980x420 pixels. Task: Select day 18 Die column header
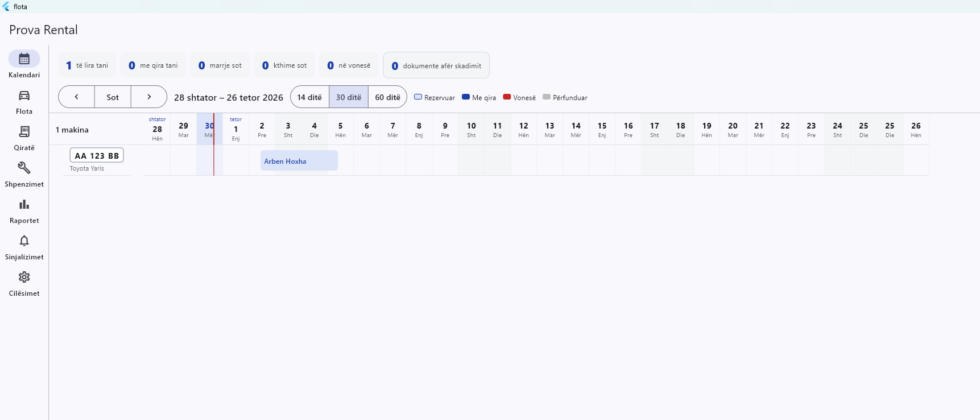[681, 129]
